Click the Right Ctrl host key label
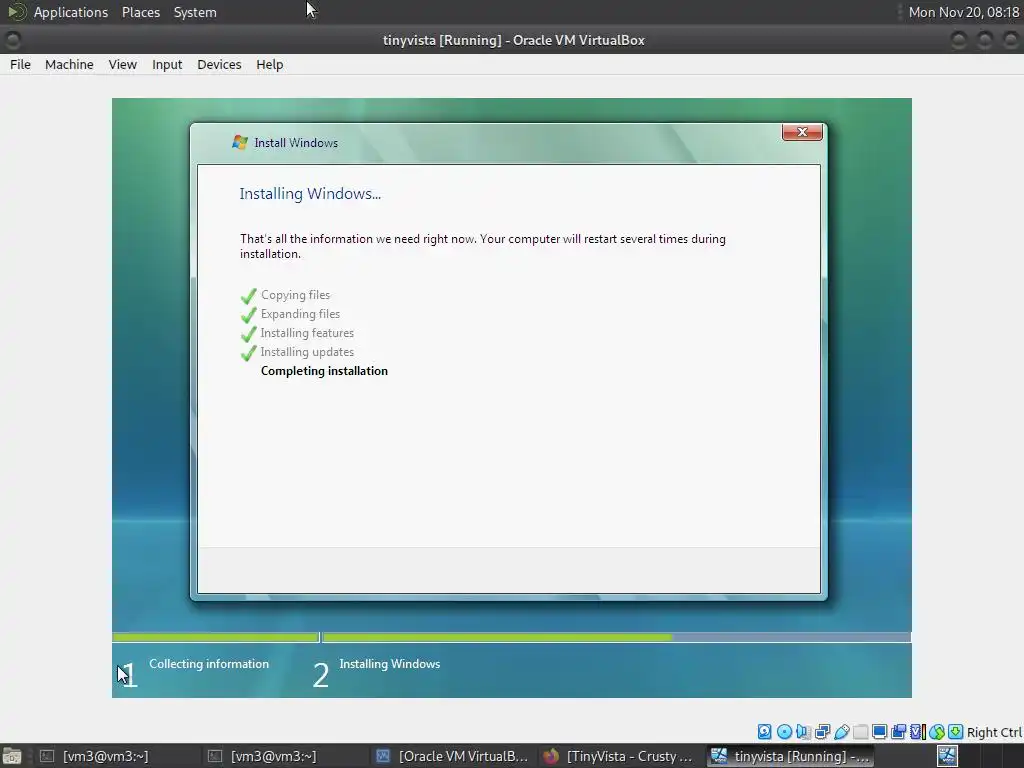This screenshot has width=1024, height=768. click(x=994, y=733)
